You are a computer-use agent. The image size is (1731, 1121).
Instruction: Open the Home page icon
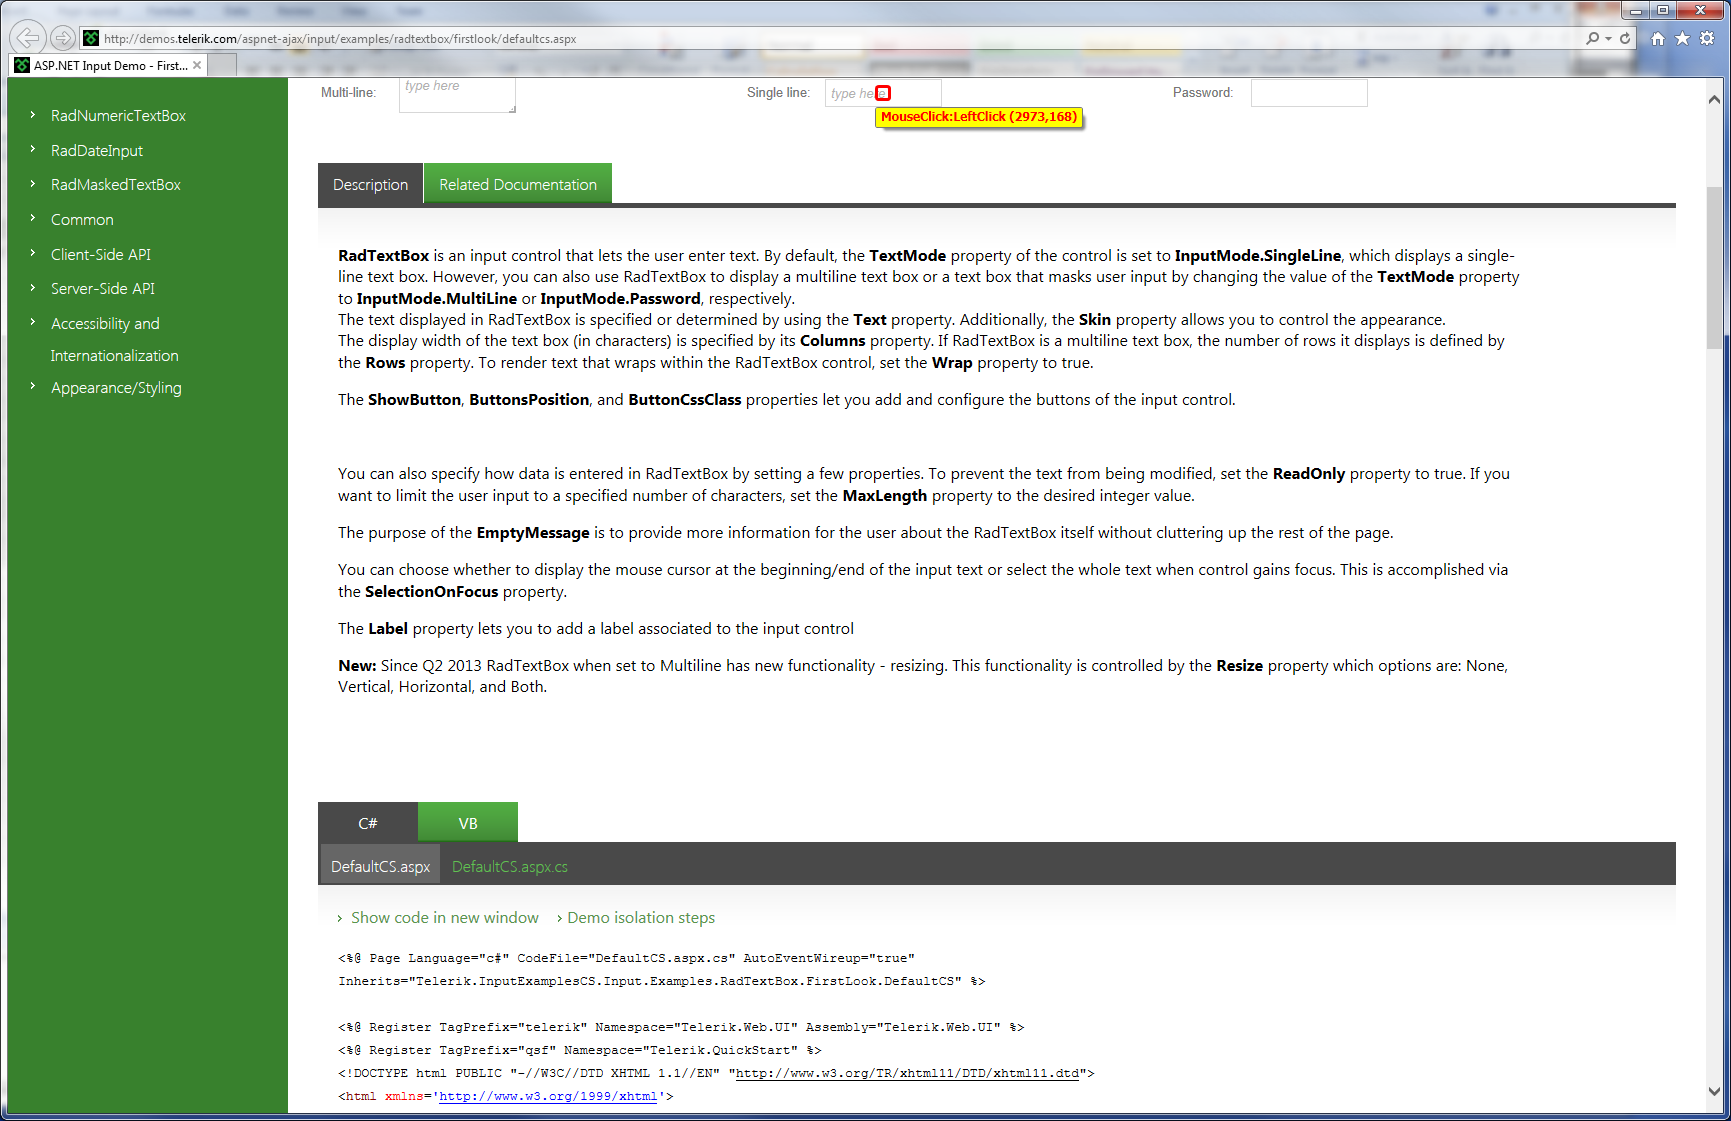point(1658,38)
